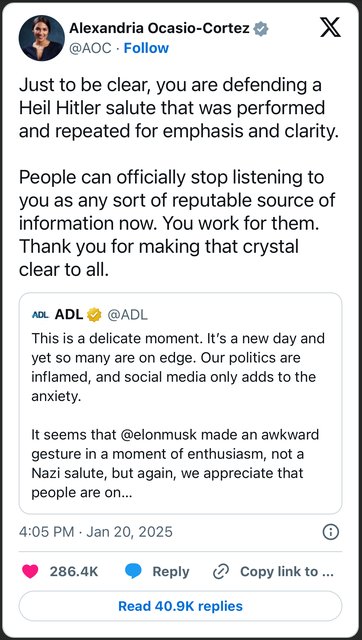Open the quoted ADL tweet card
Viewport: 362px width, 640px height.
click(180, 403)
